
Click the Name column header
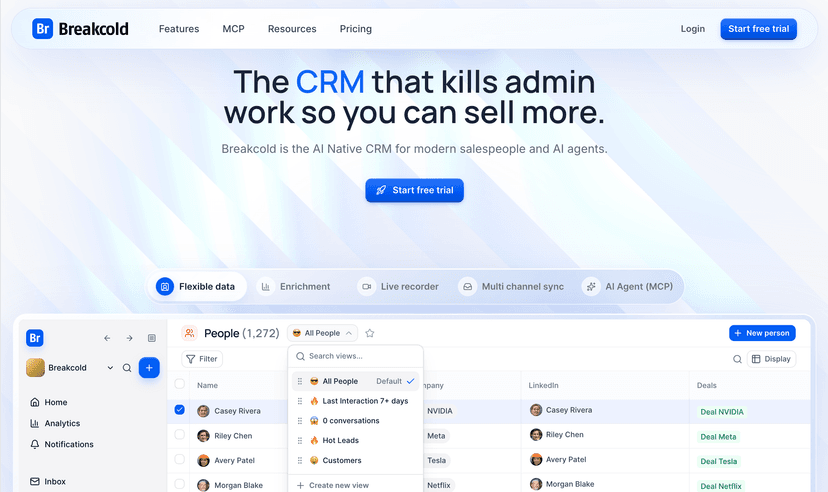tap(208, 385)
